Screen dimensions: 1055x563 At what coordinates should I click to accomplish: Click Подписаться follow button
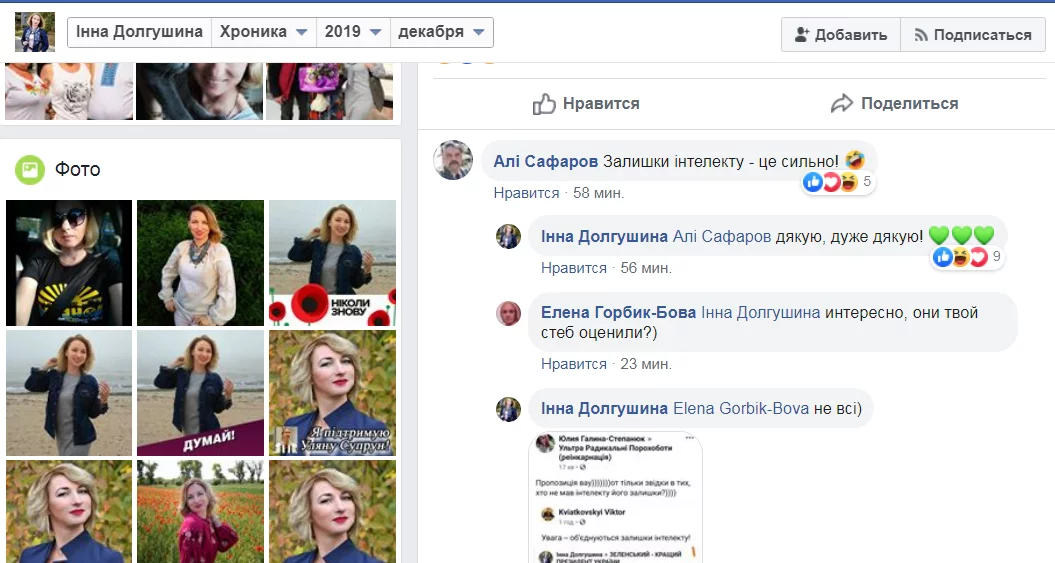point(972,35)
